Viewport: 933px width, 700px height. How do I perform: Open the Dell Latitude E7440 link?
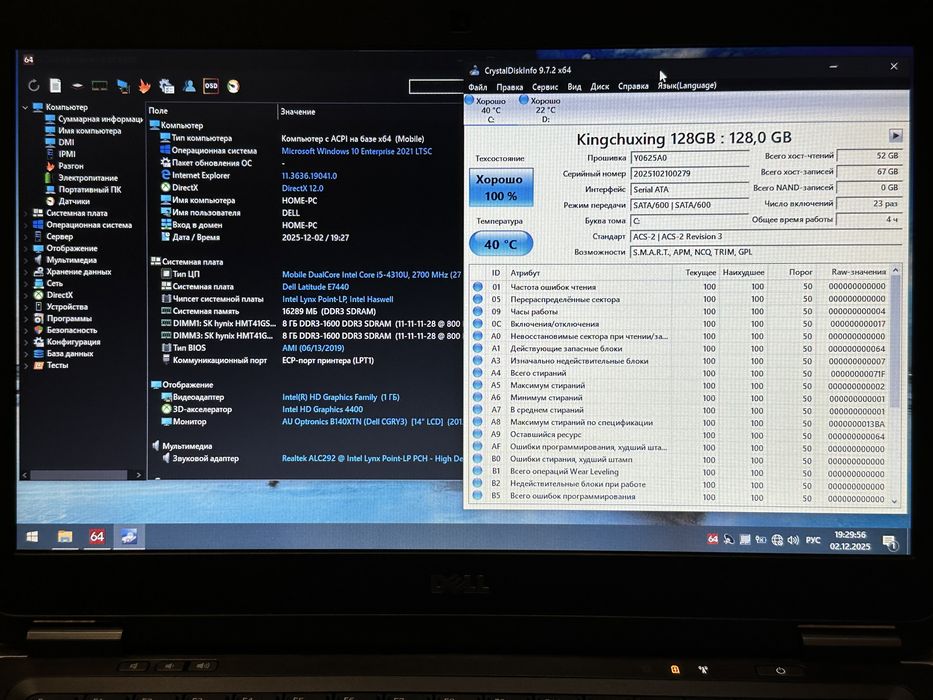coord(315,287)
